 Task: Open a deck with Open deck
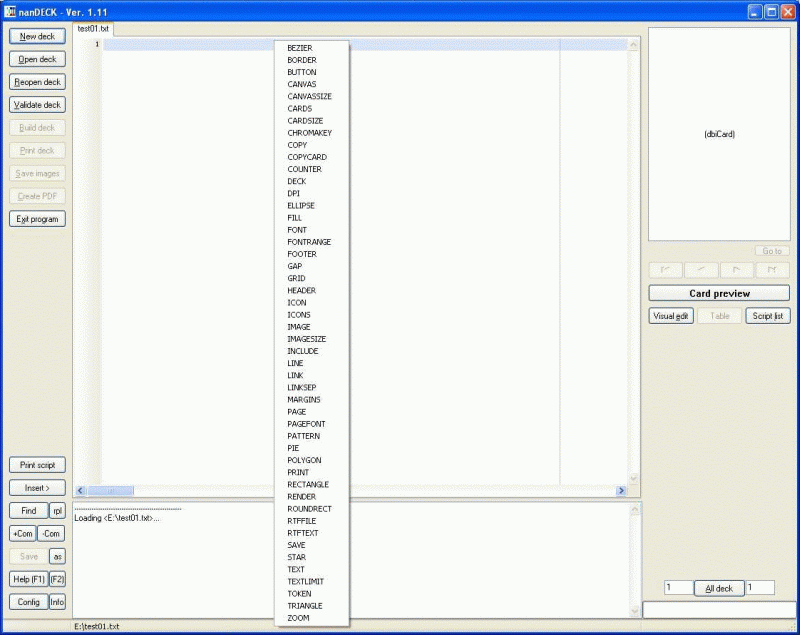pos(37,59)
